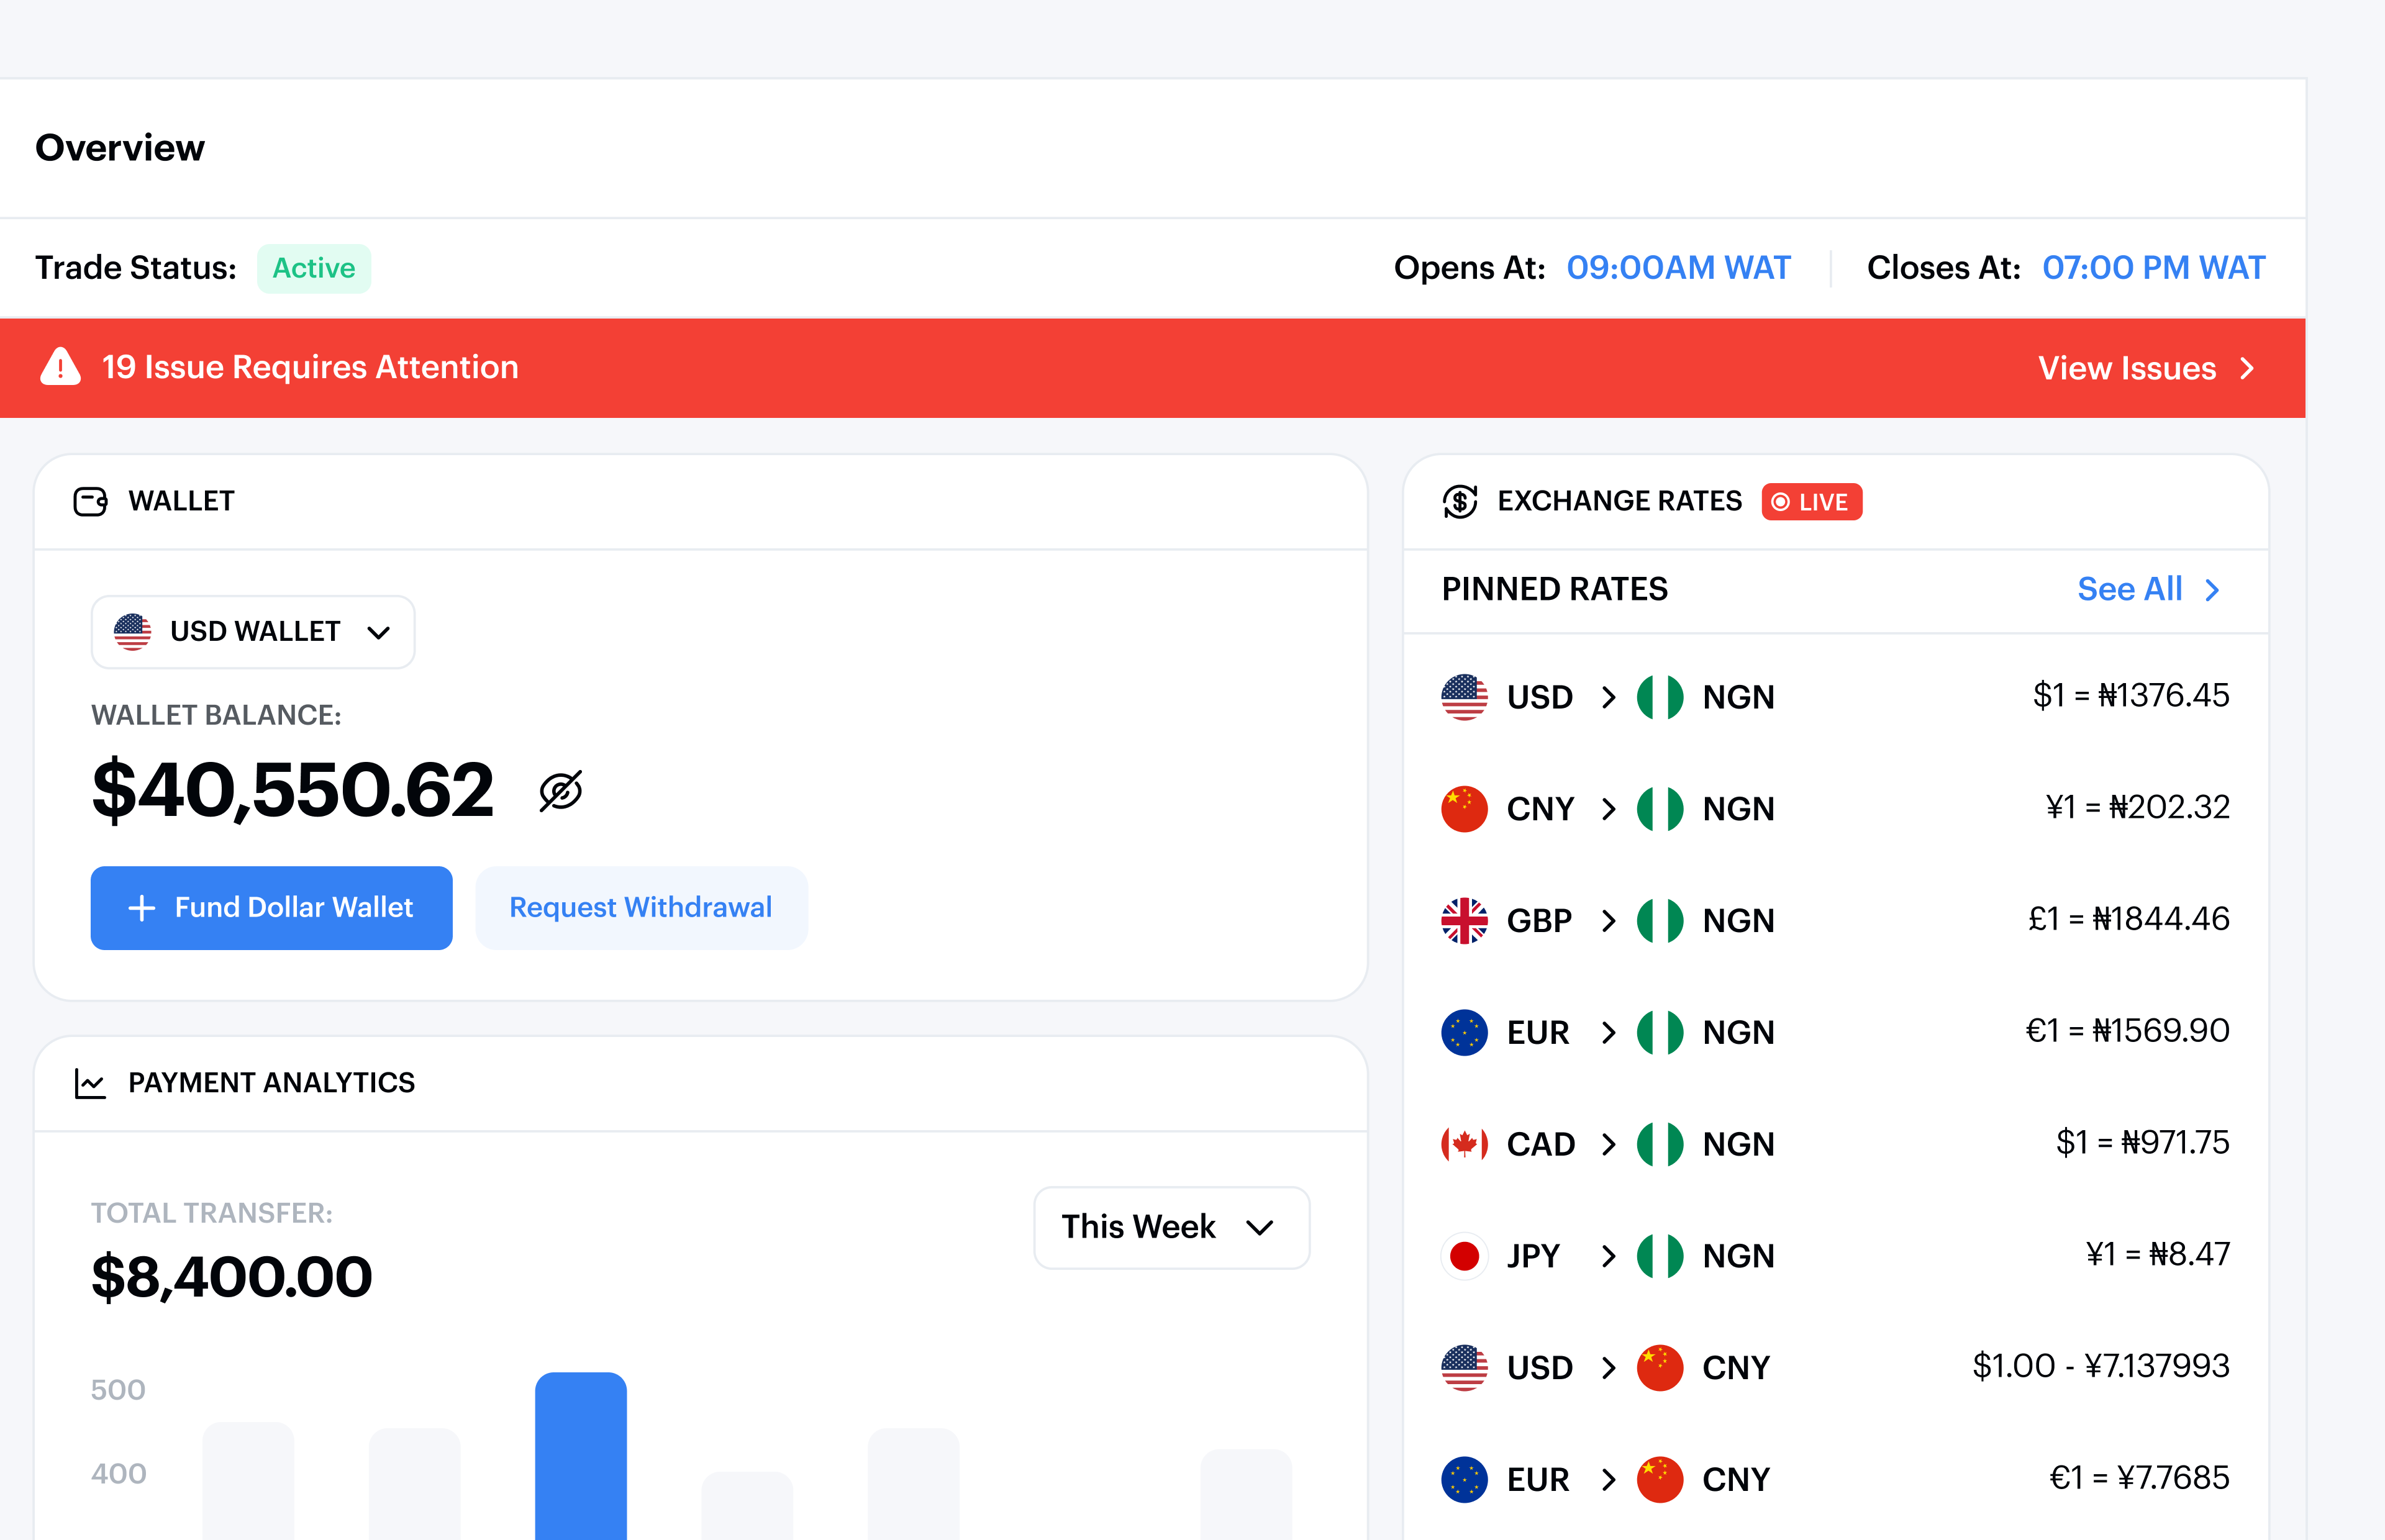This screenshot has height=1540, width=2385.
Task: Click the rate €1 = ₦1569.90
Action: [x=2127, y=1031]
